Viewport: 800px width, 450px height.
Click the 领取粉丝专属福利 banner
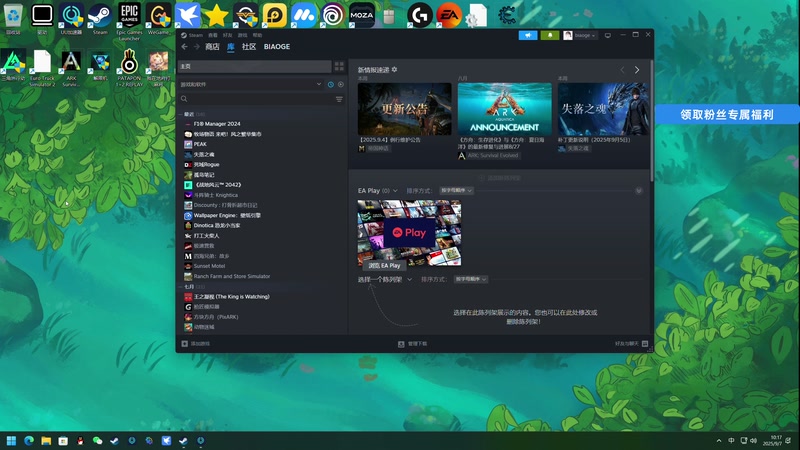click(727, 114)
